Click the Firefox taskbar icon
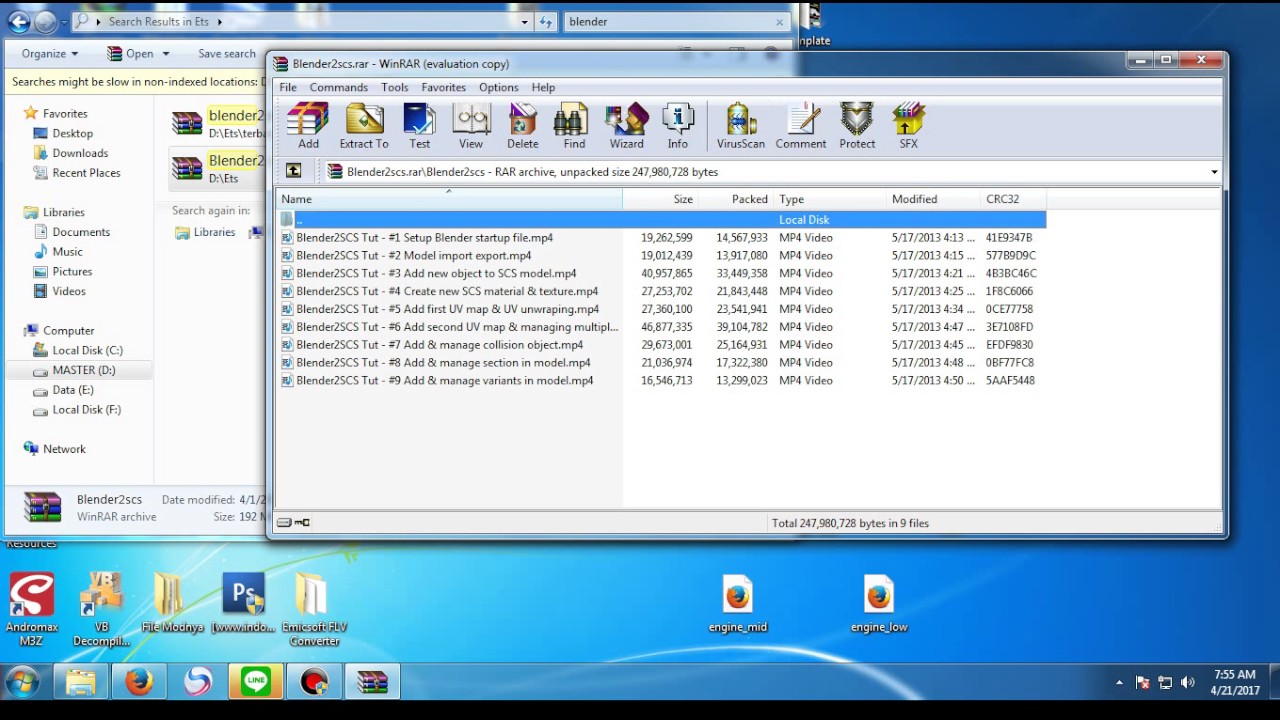The width and height of the screenshot is (1280, 720). 139,682
